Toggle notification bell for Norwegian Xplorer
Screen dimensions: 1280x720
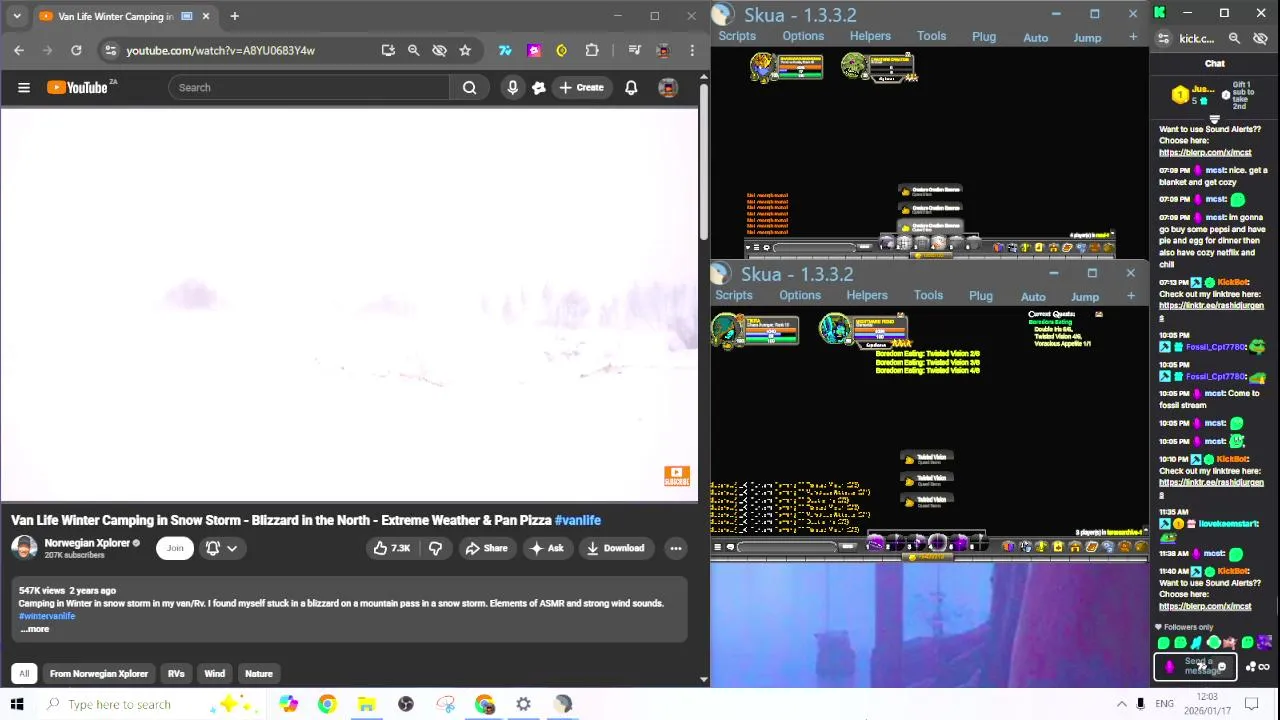coord(212,548)
